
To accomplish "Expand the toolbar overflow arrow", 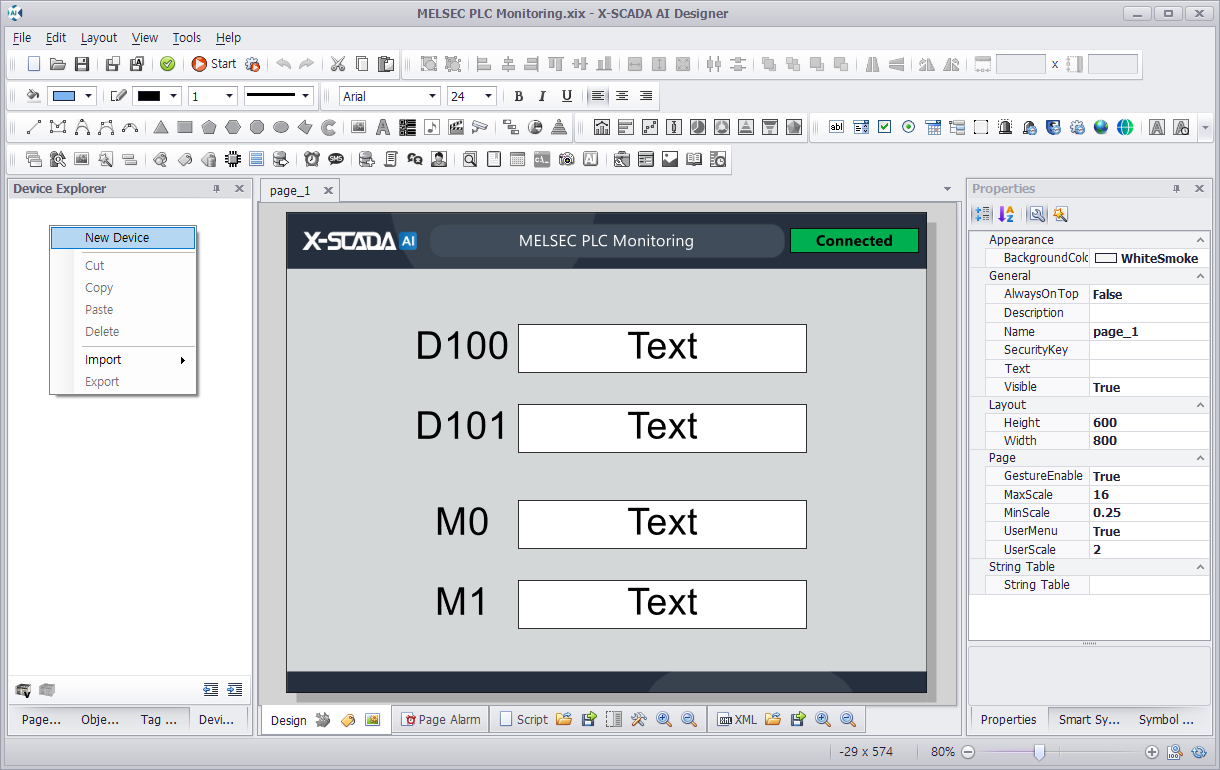I will (1205, 127).
